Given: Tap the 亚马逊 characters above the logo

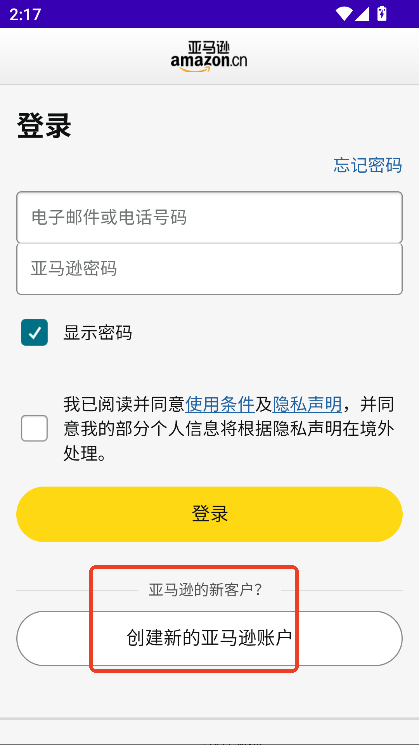Looking at the screenshot, I should pyautogui.click(x=209, y=48).
